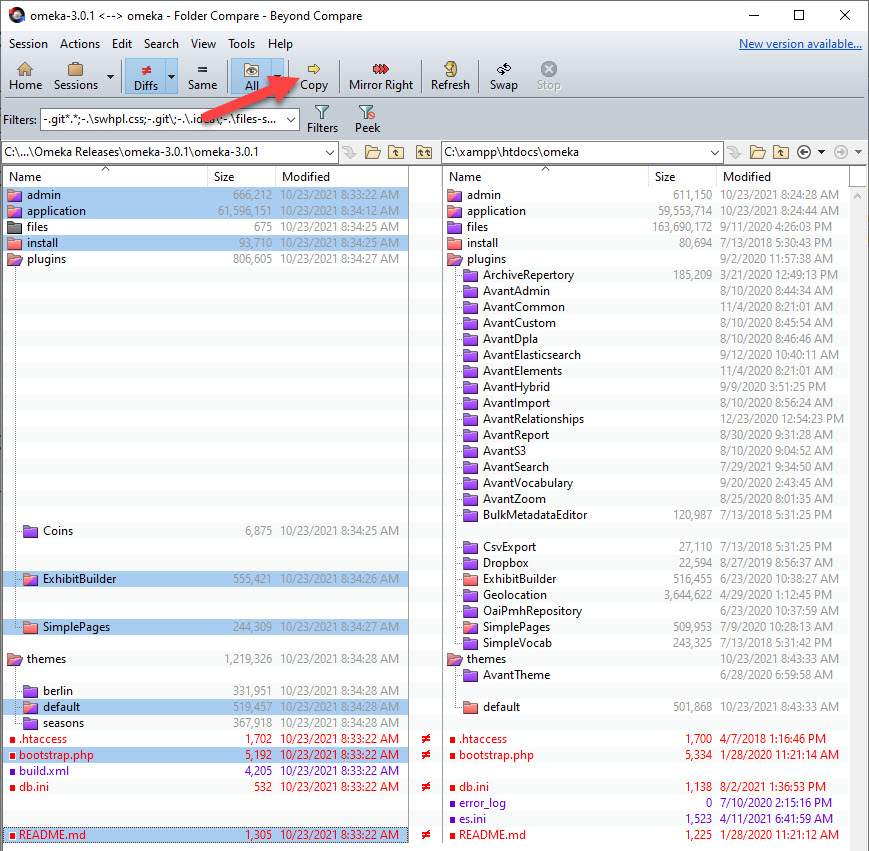Open the Help menu

tap(280, 44)
